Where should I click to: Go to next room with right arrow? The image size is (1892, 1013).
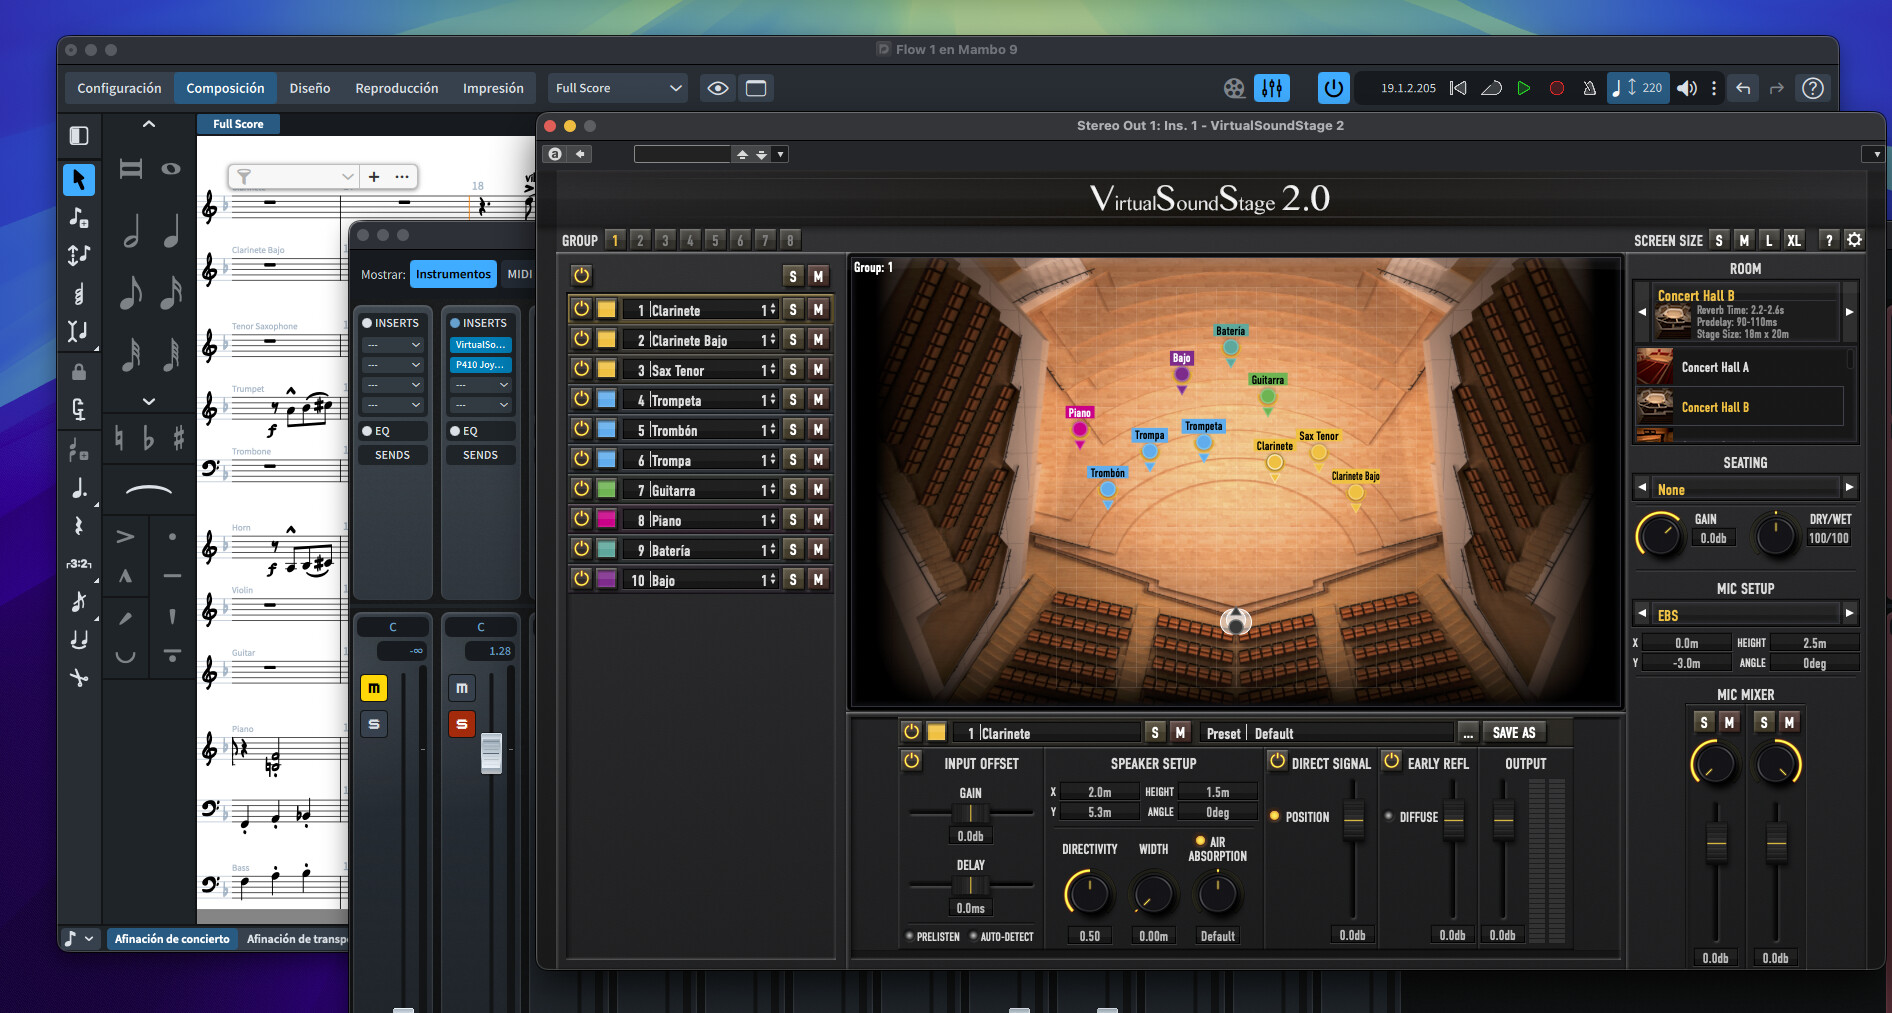(x=1849, y=312)
